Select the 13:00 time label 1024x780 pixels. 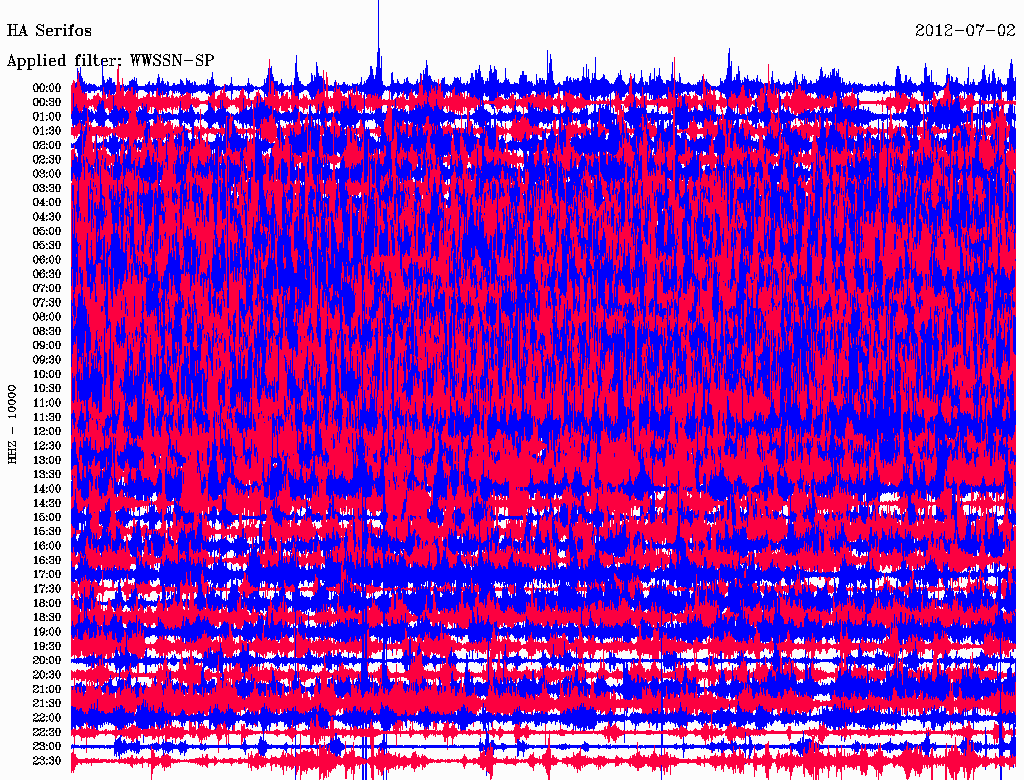coord(47,460)
